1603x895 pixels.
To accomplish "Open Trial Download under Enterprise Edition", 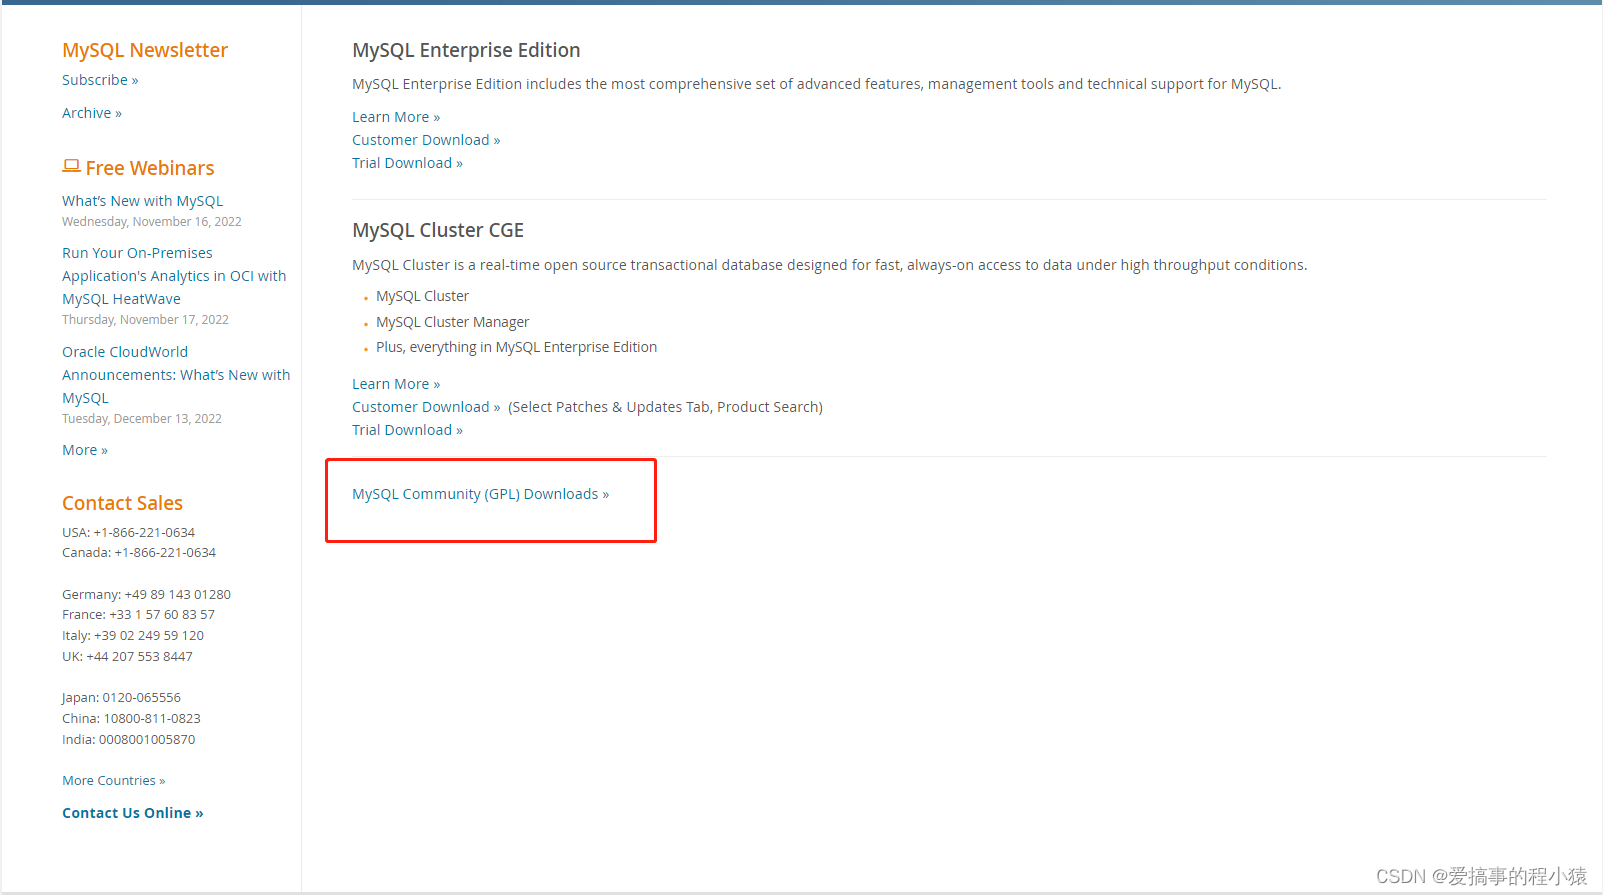I will (x=407, y=163).
